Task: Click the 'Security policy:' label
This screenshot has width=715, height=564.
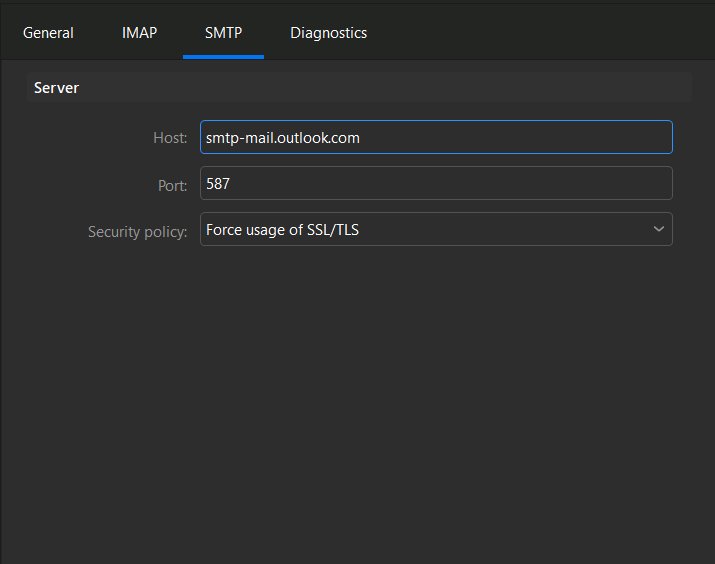Action: [x=137, y=232]
